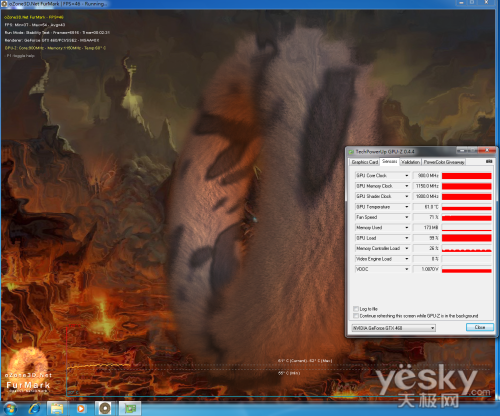Screen dimensions: 500x416
Task: Click the VDDC voltage graph
Action: pyautogui.click(x=467, y=269)
